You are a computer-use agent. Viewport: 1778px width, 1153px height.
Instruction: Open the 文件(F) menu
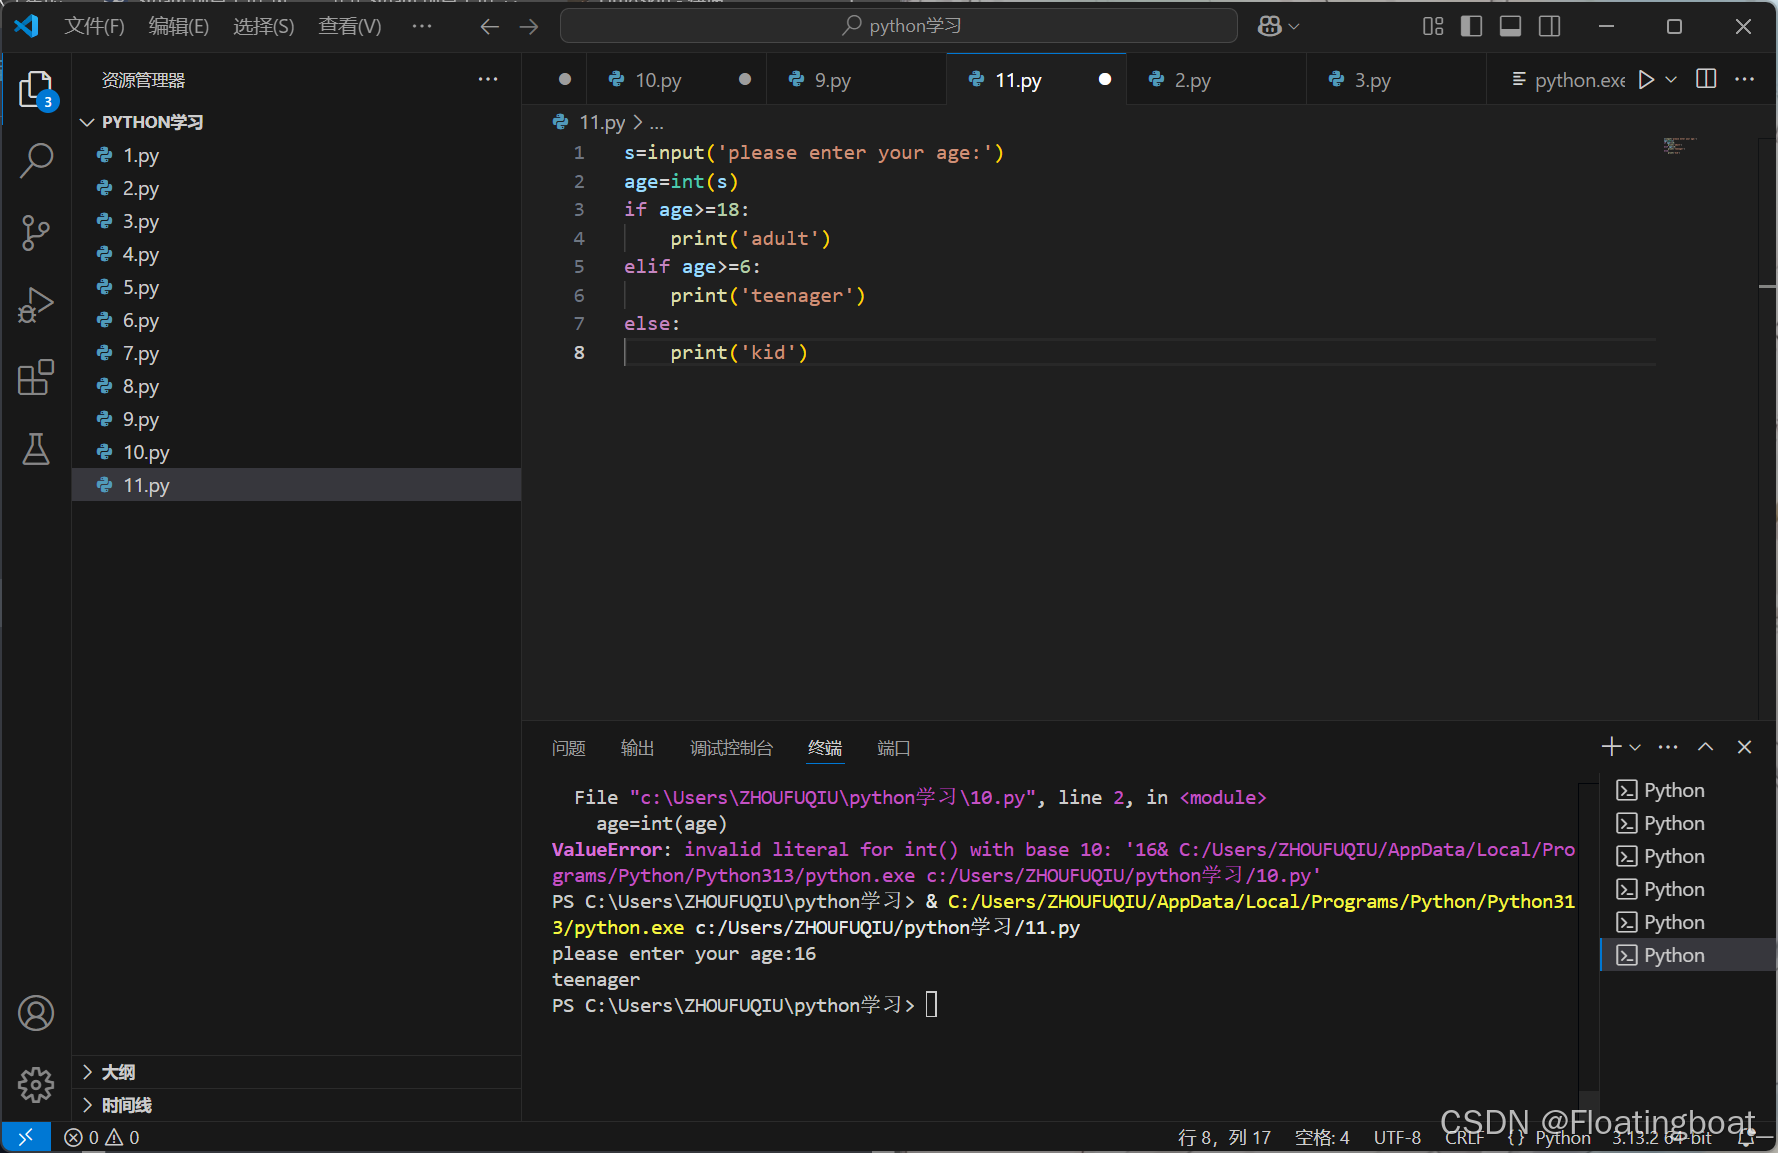(94, 26)
